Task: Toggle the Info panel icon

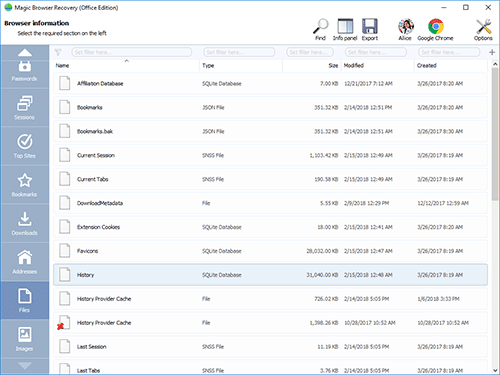Action: [x=345, y=30]
